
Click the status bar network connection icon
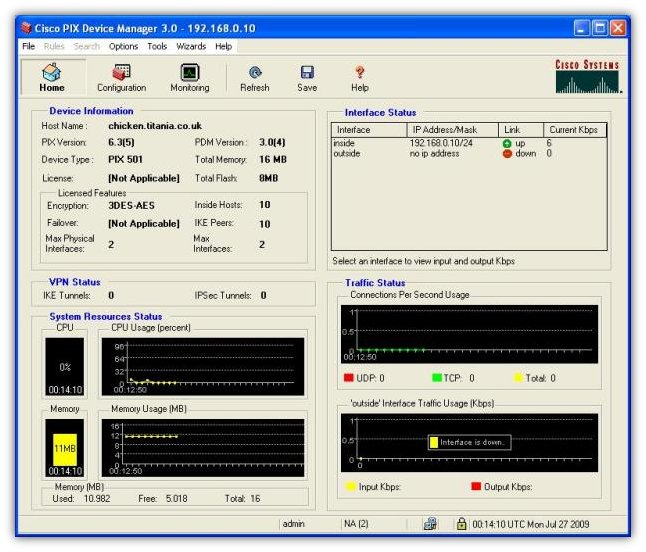pos(430,524)
